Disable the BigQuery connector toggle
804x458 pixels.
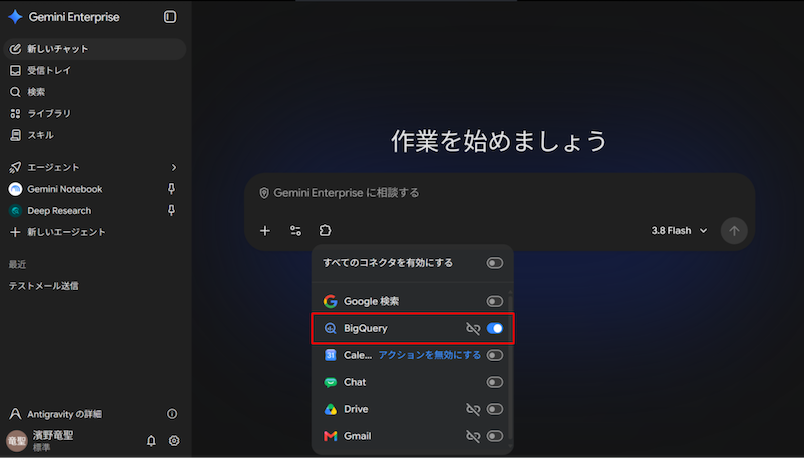[x=495, y=328]
